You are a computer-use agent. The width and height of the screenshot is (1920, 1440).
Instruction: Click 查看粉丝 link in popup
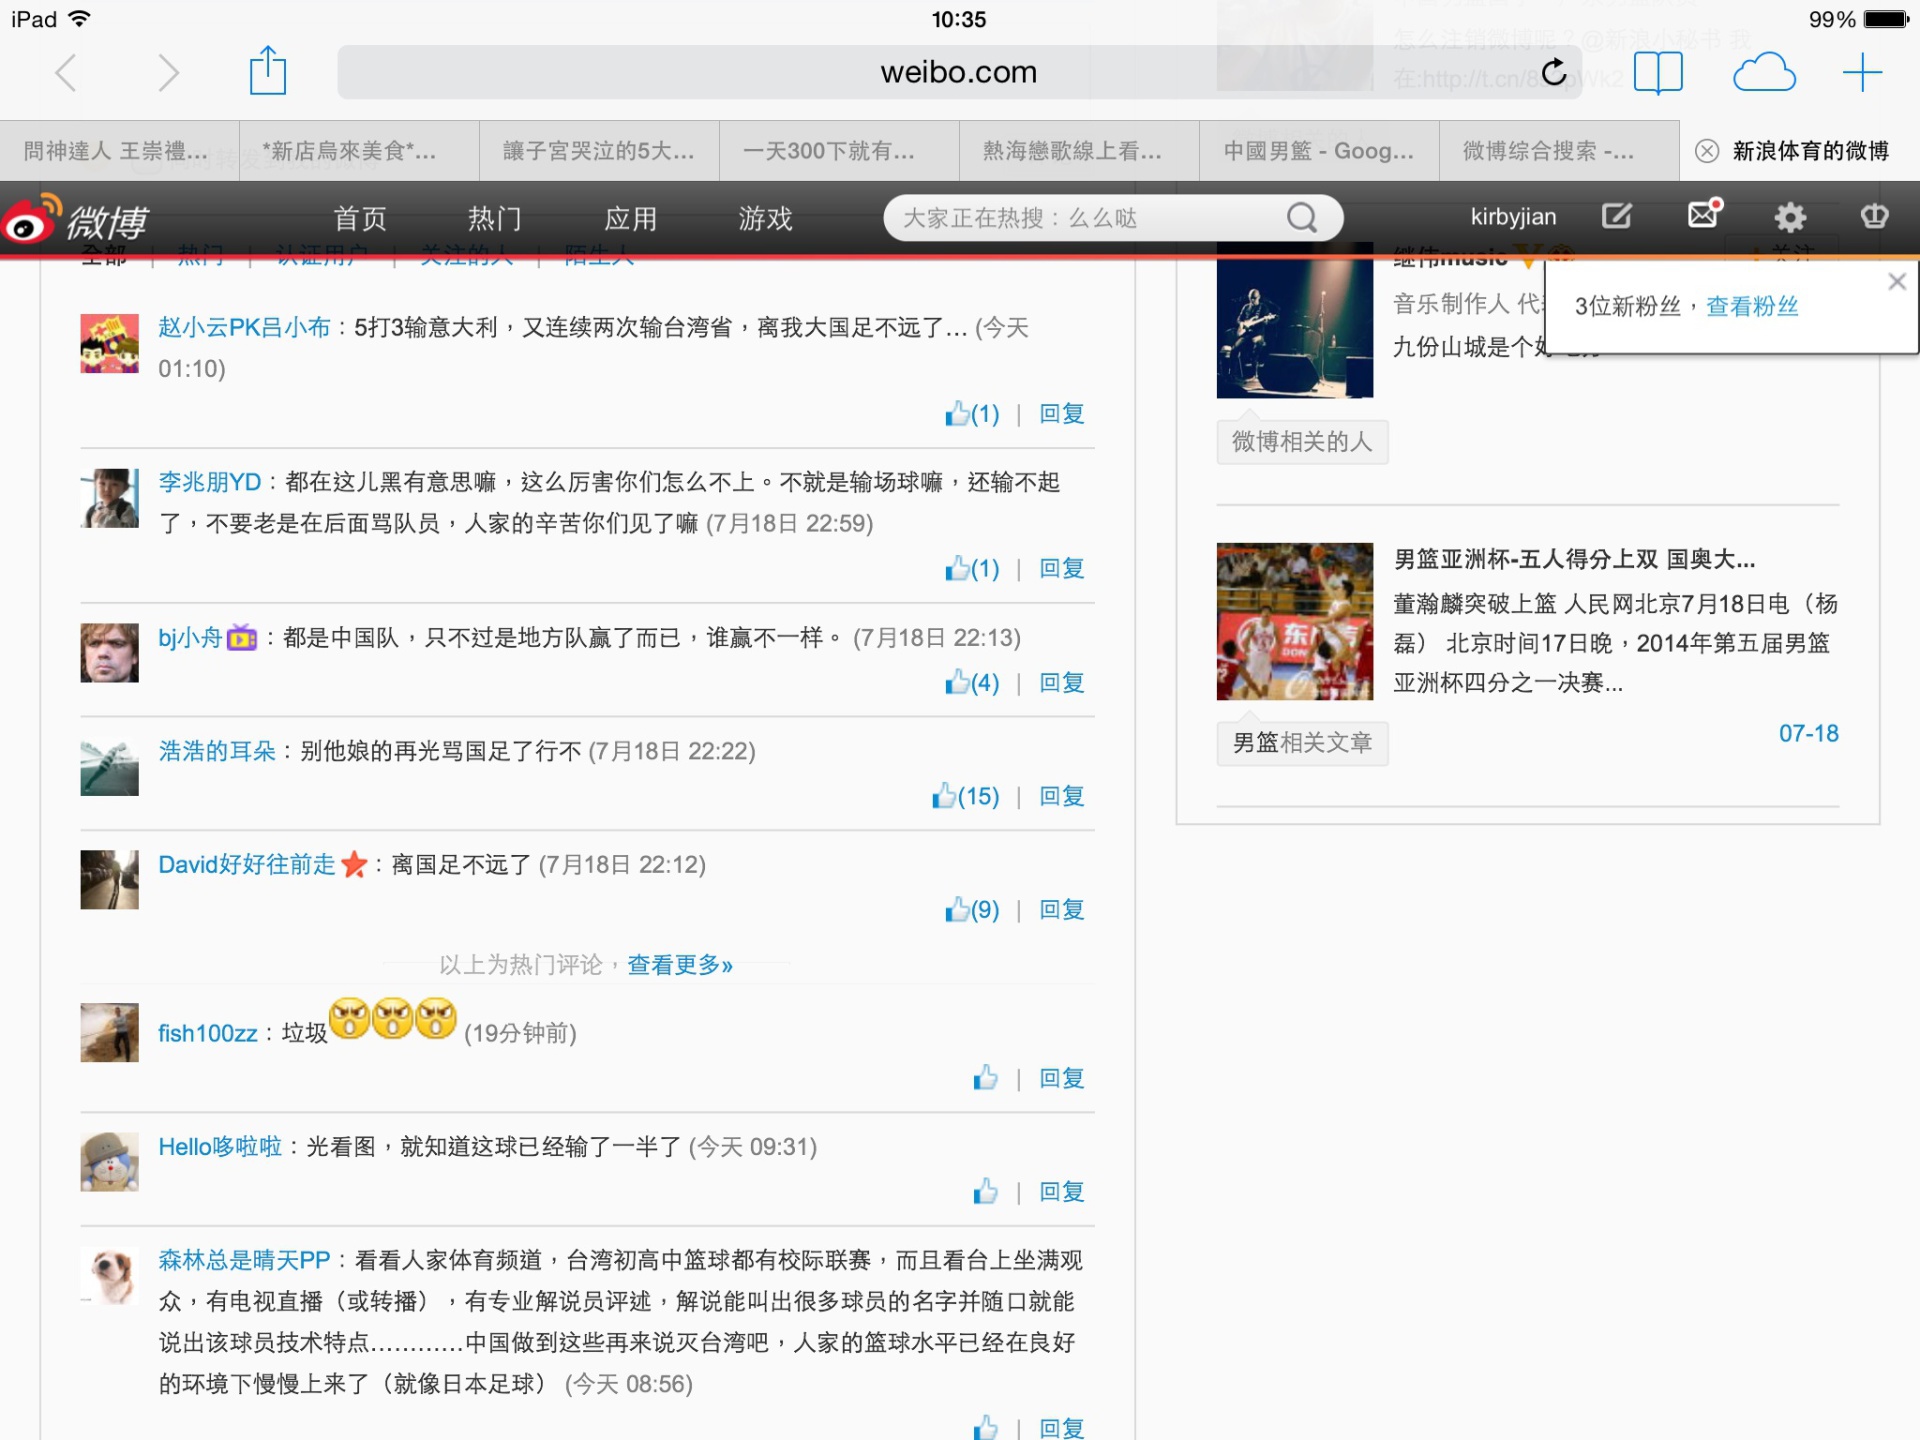coord(1751,306)
